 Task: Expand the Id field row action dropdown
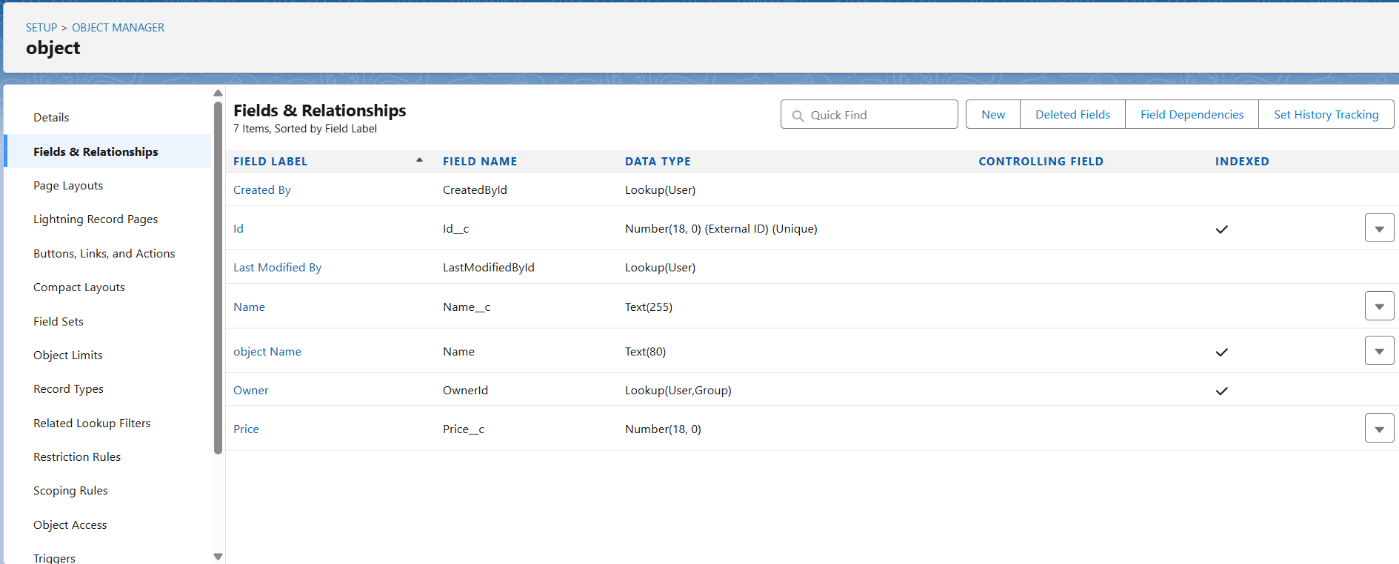point(1379,228)
